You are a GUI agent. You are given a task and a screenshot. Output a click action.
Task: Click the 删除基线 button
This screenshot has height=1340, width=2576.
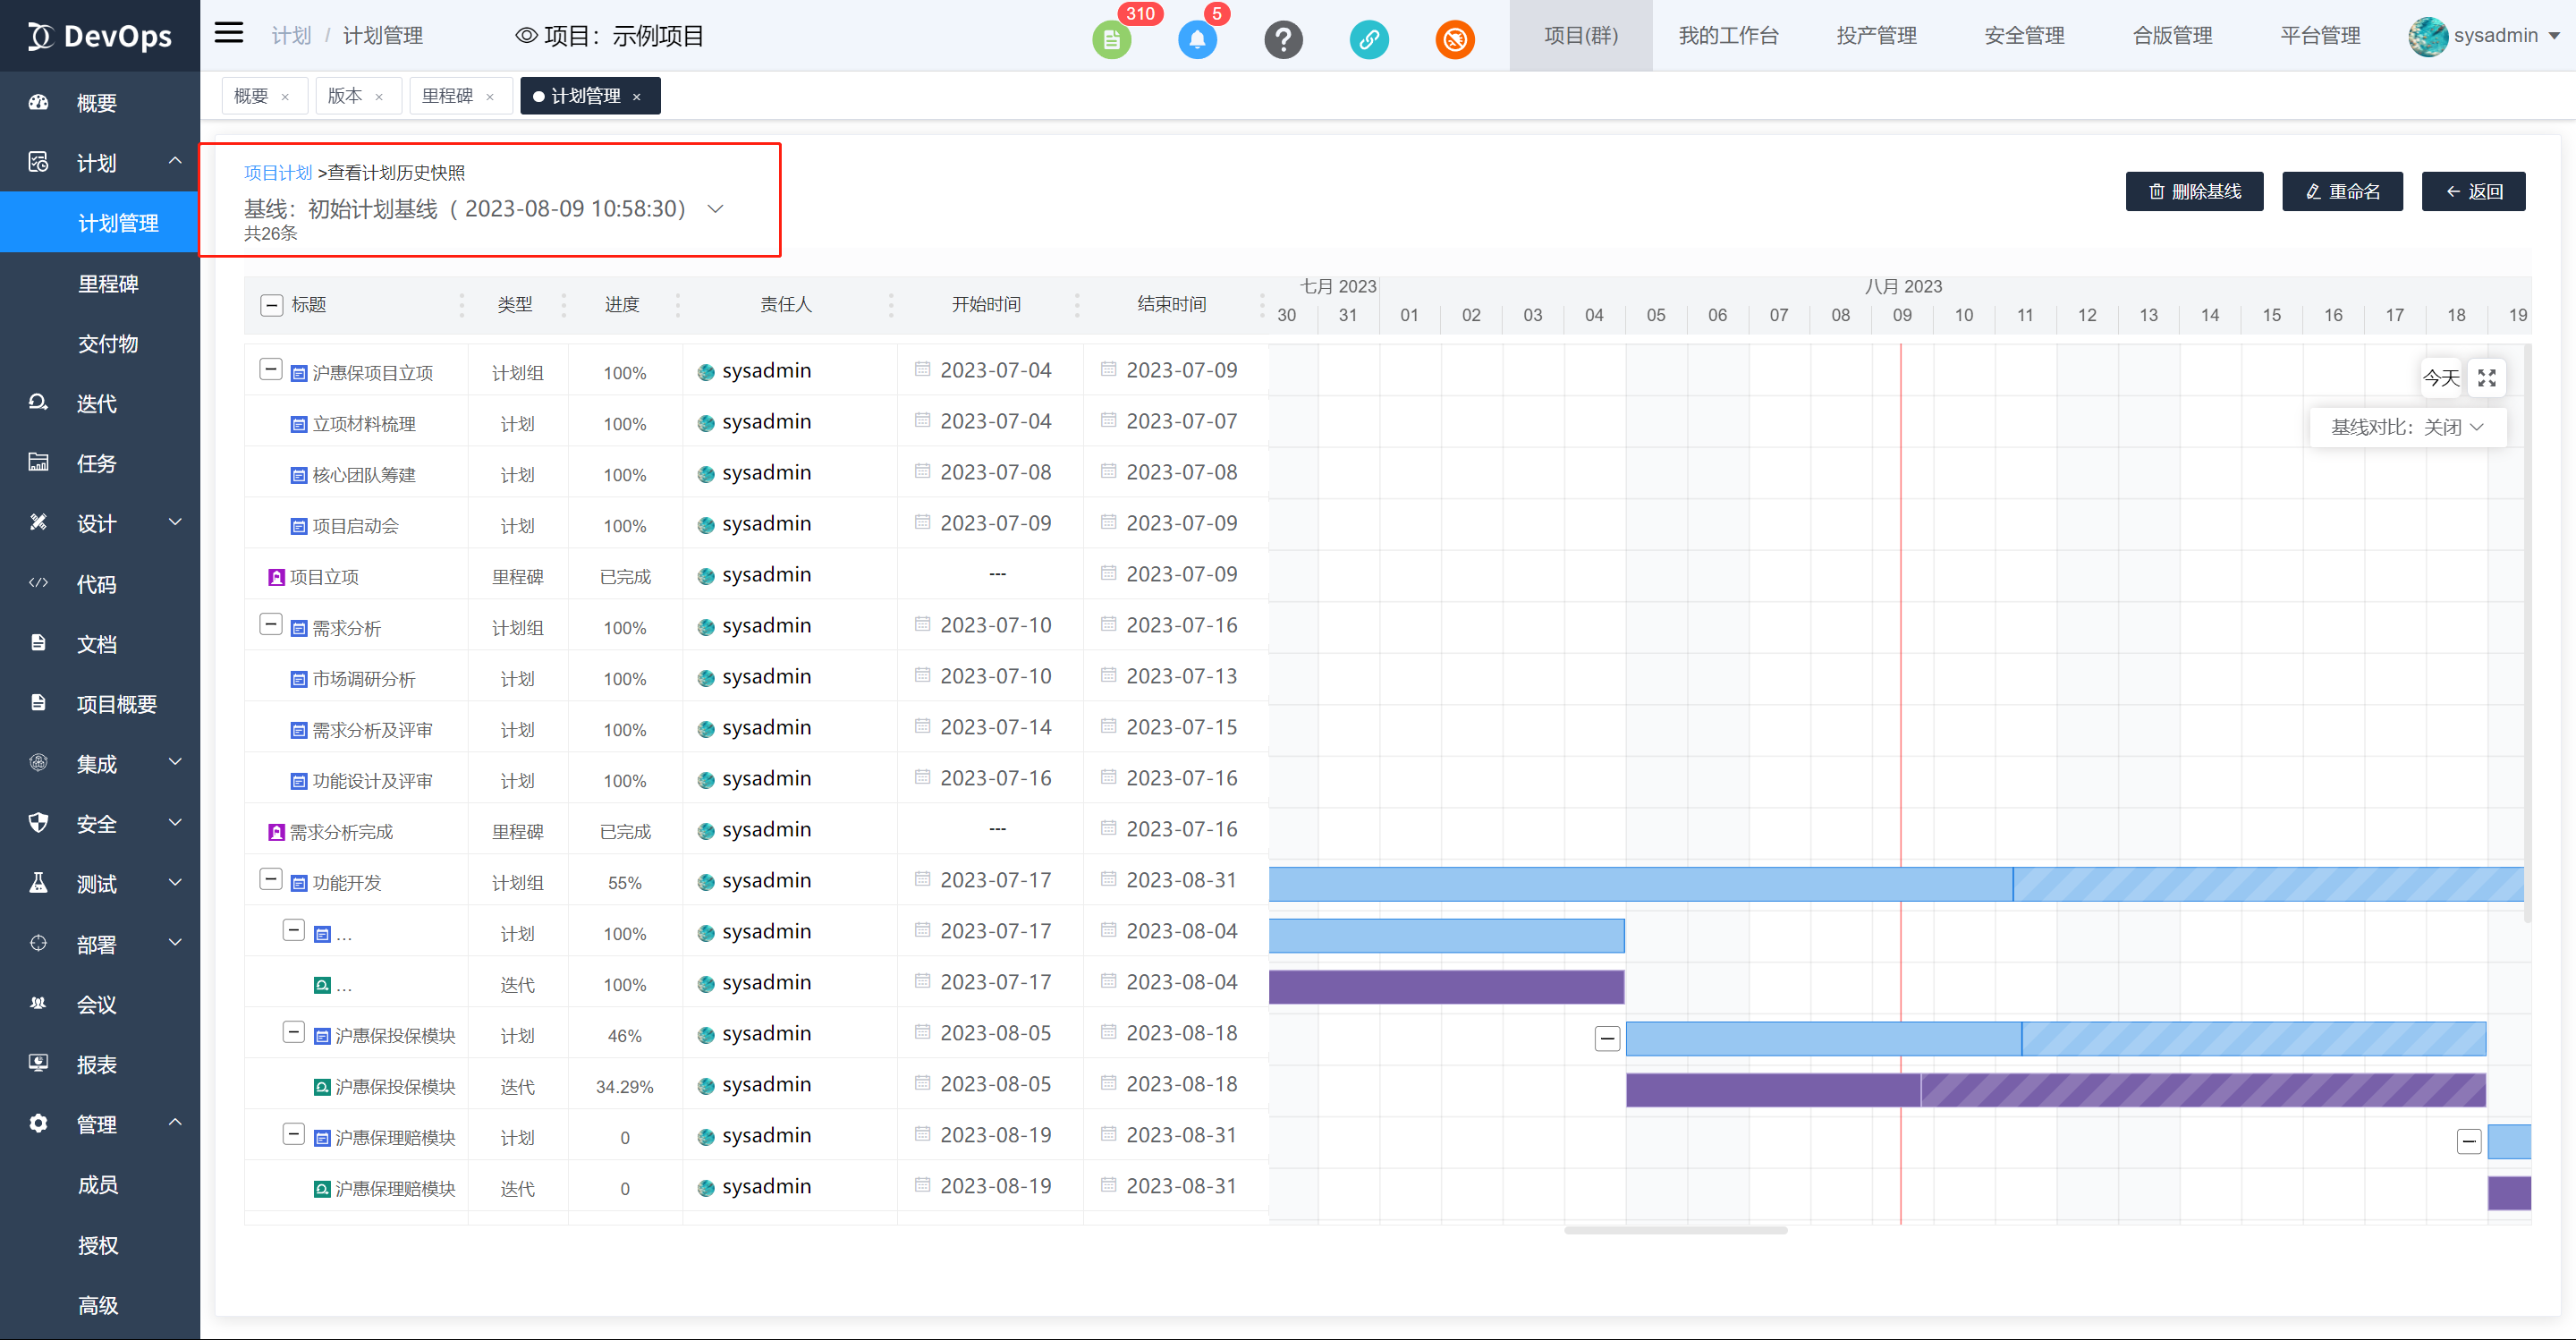tap(2194, 191)
